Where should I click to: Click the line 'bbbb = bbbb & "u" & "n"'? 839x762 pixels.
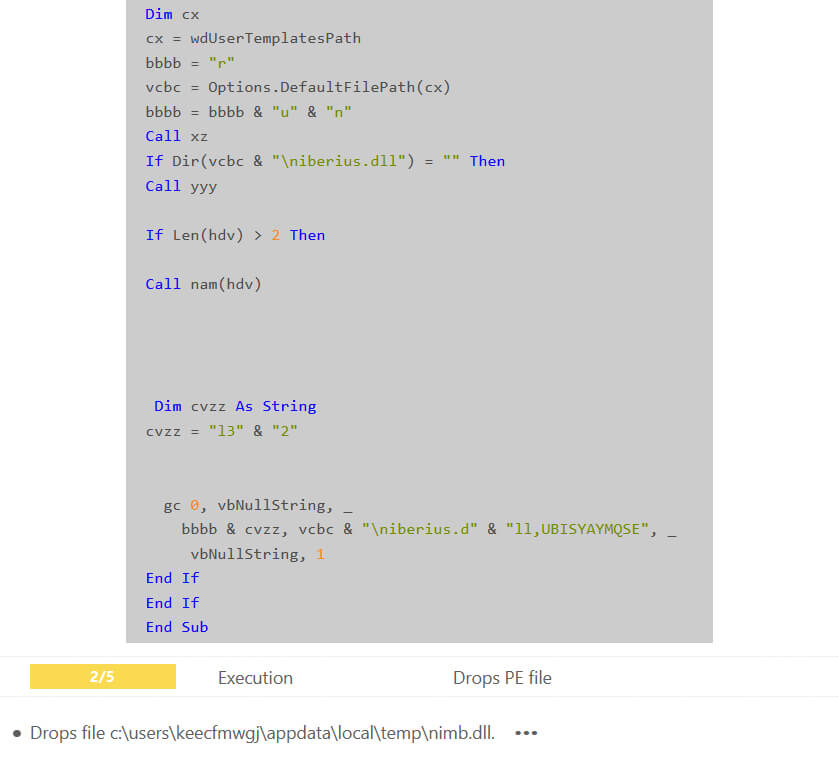[x=248, y=112]
